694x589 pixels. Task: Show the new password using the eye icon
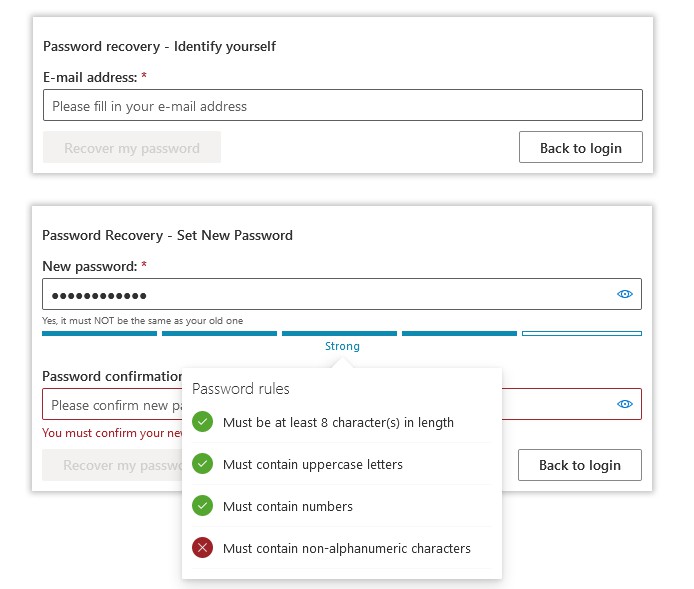tap(625, 294)
